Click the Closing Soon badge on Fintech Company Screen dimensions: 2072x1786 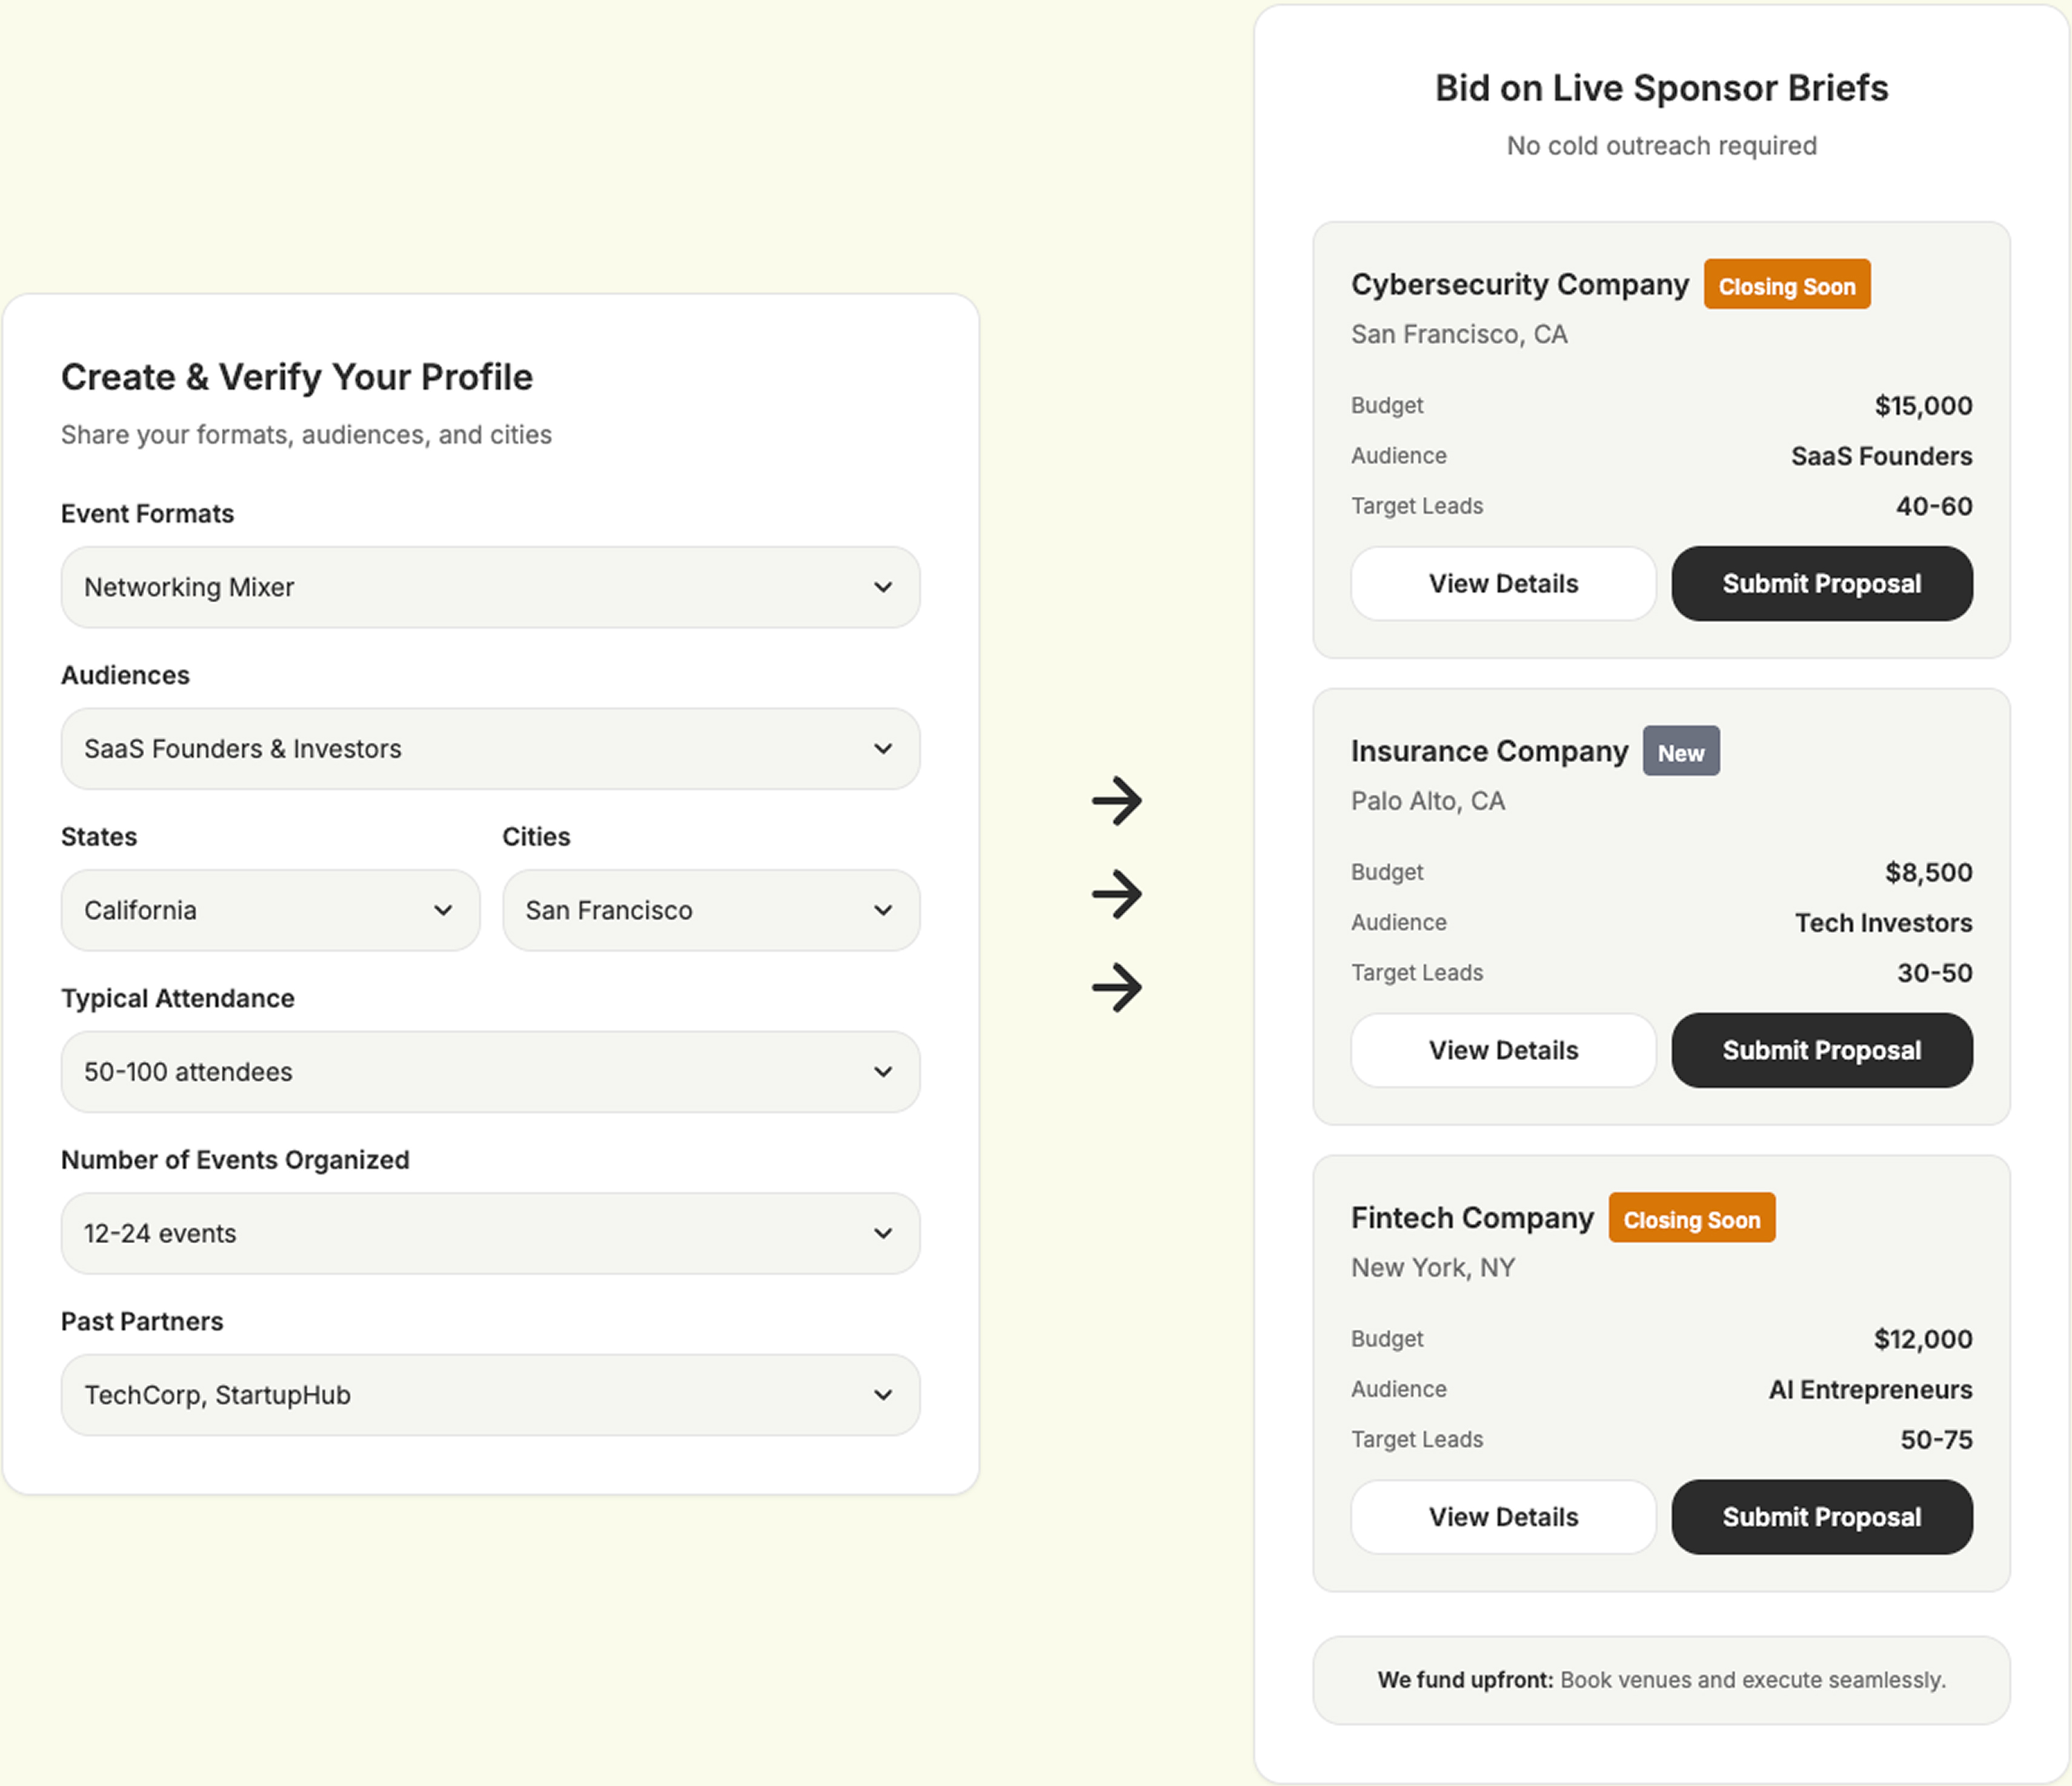[x=1691, y=1219]
